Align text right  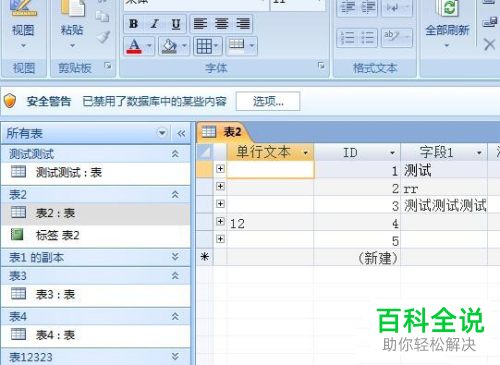click(x=243, y=24)
